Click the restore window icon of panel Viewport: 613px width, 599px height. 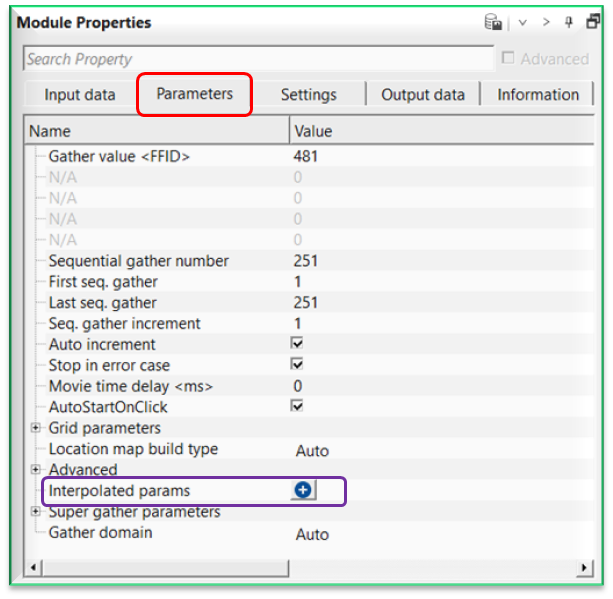592,22
